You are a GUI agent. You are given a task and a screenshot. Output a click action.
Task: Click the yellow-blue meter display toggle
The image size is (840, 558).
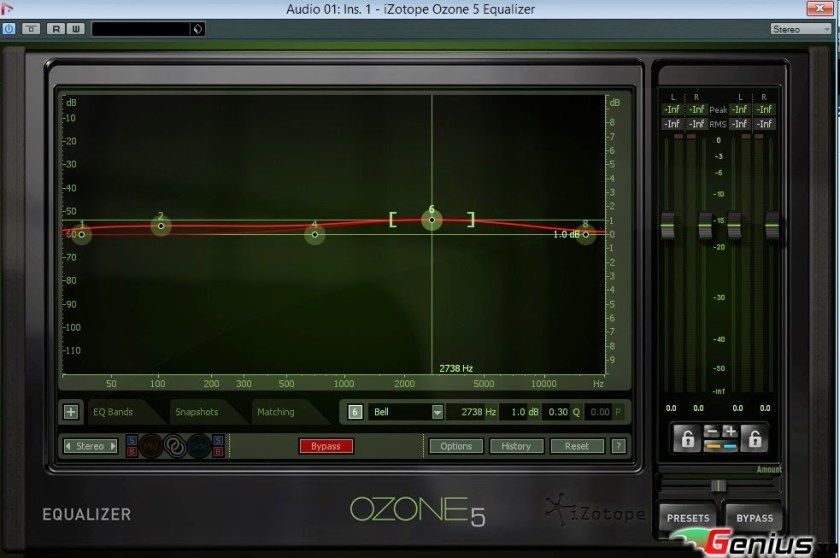(x=721, y=446)
